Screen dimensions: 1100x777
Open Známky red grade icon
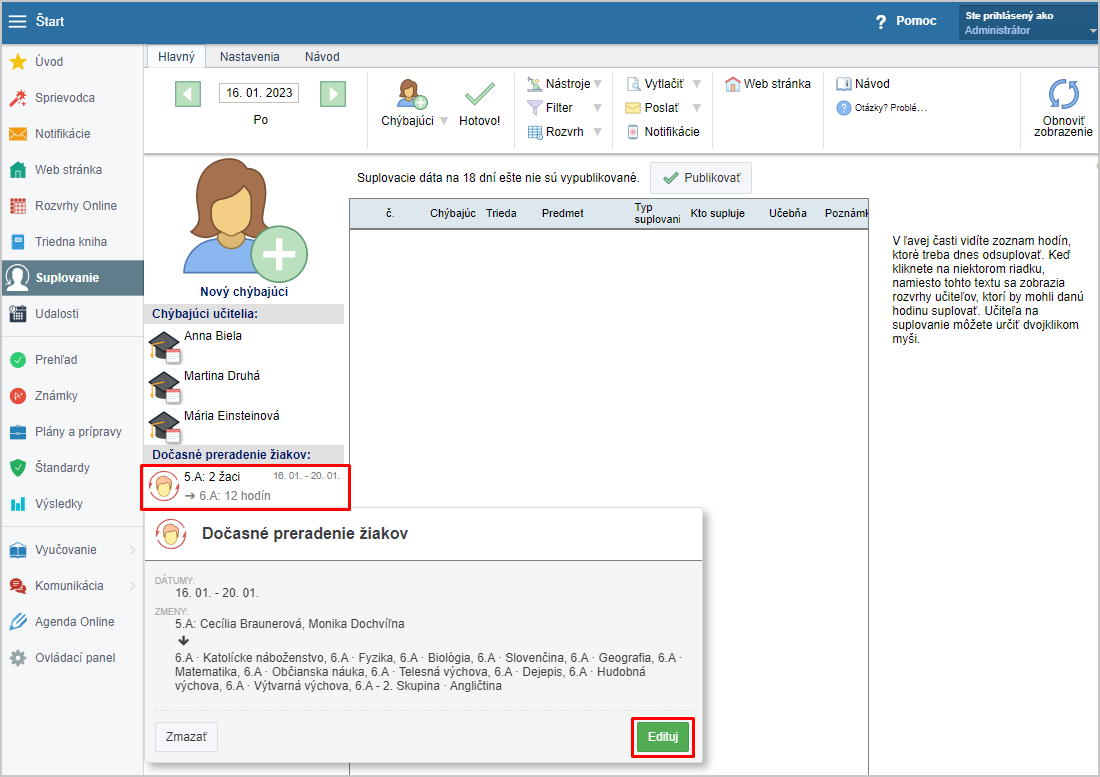(18, 396)
